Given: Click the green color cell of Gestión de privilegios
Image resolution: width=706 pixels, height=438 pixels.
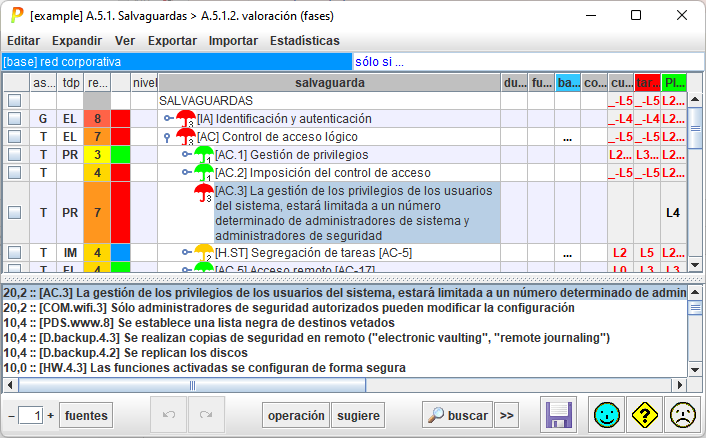Looking at the screenshot, I should pyautogui.click(x=120, y=154).
